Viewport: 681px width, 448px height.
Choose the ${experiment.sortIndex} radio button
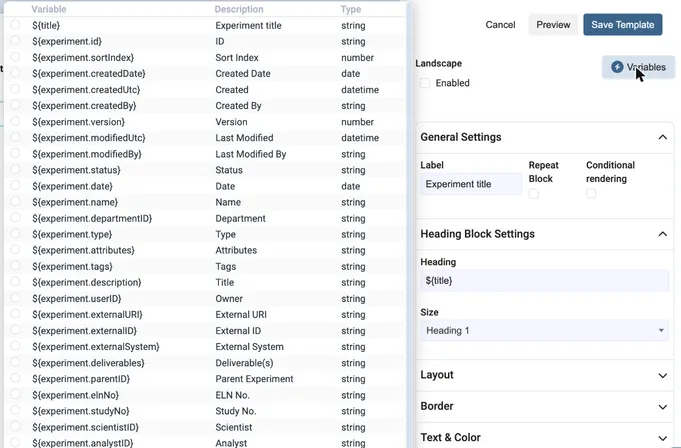click(x=15, y=56)
